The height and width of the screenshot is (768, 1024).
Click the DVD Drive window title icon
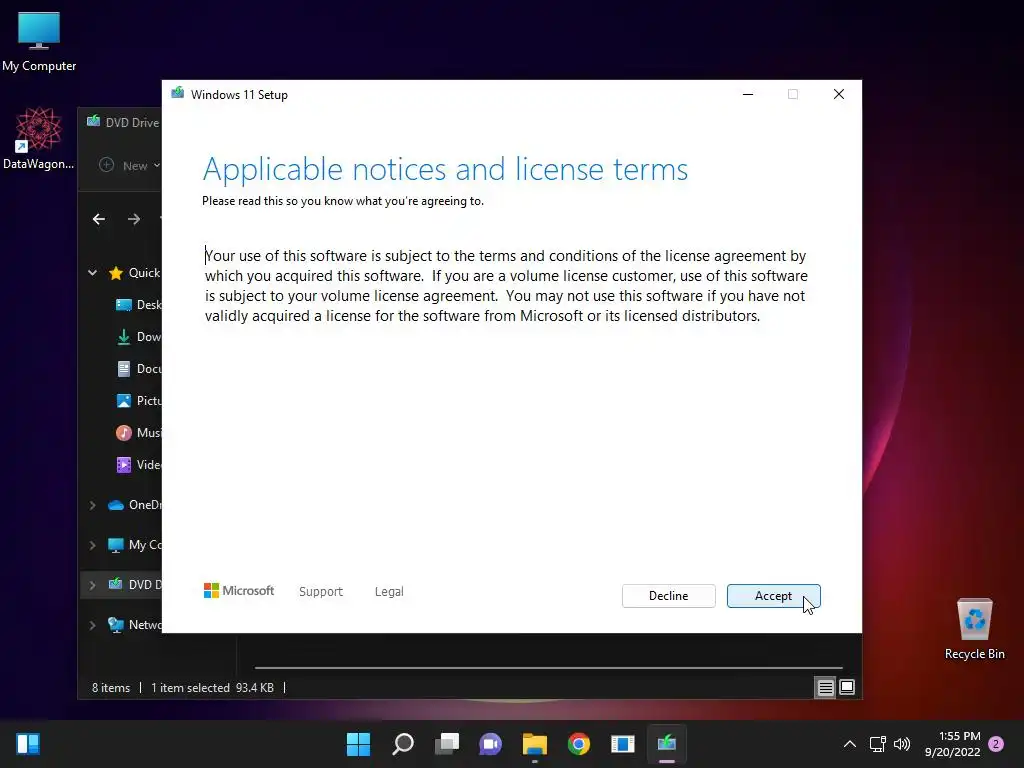tap(93, 121)
